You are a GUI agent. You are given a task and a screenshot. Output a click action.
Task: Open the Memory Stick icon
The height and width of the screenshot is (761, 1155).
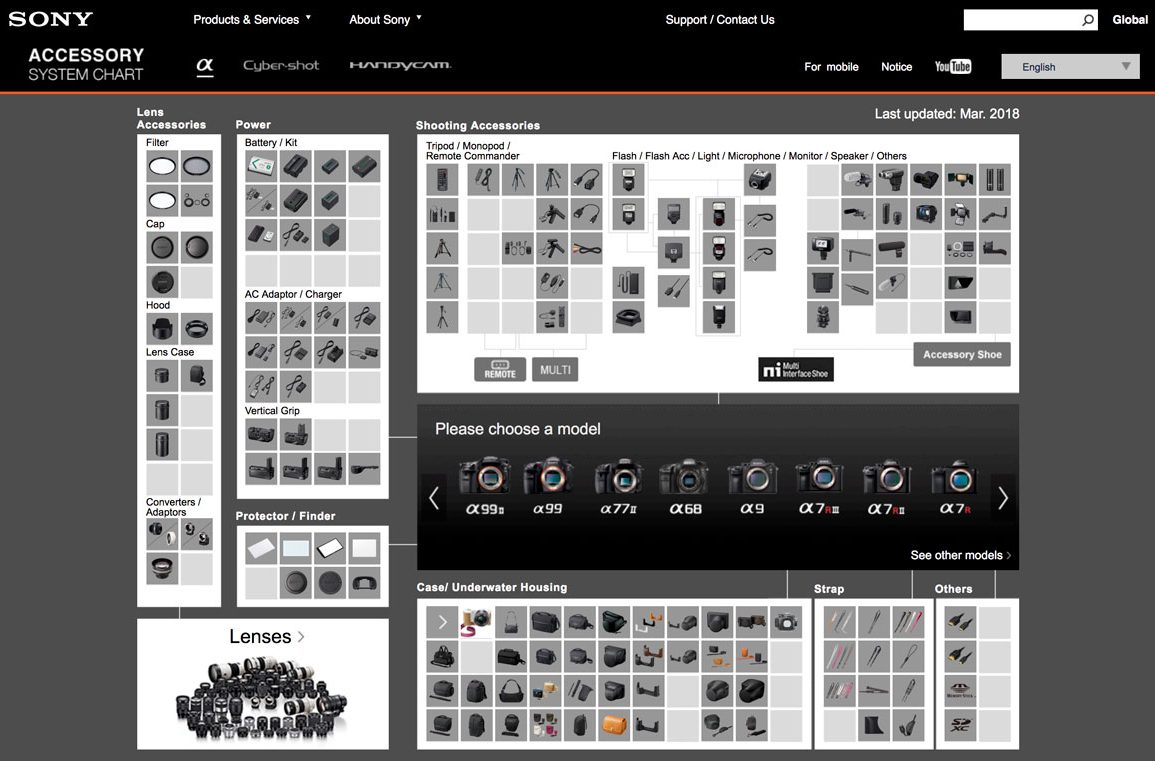961,691
